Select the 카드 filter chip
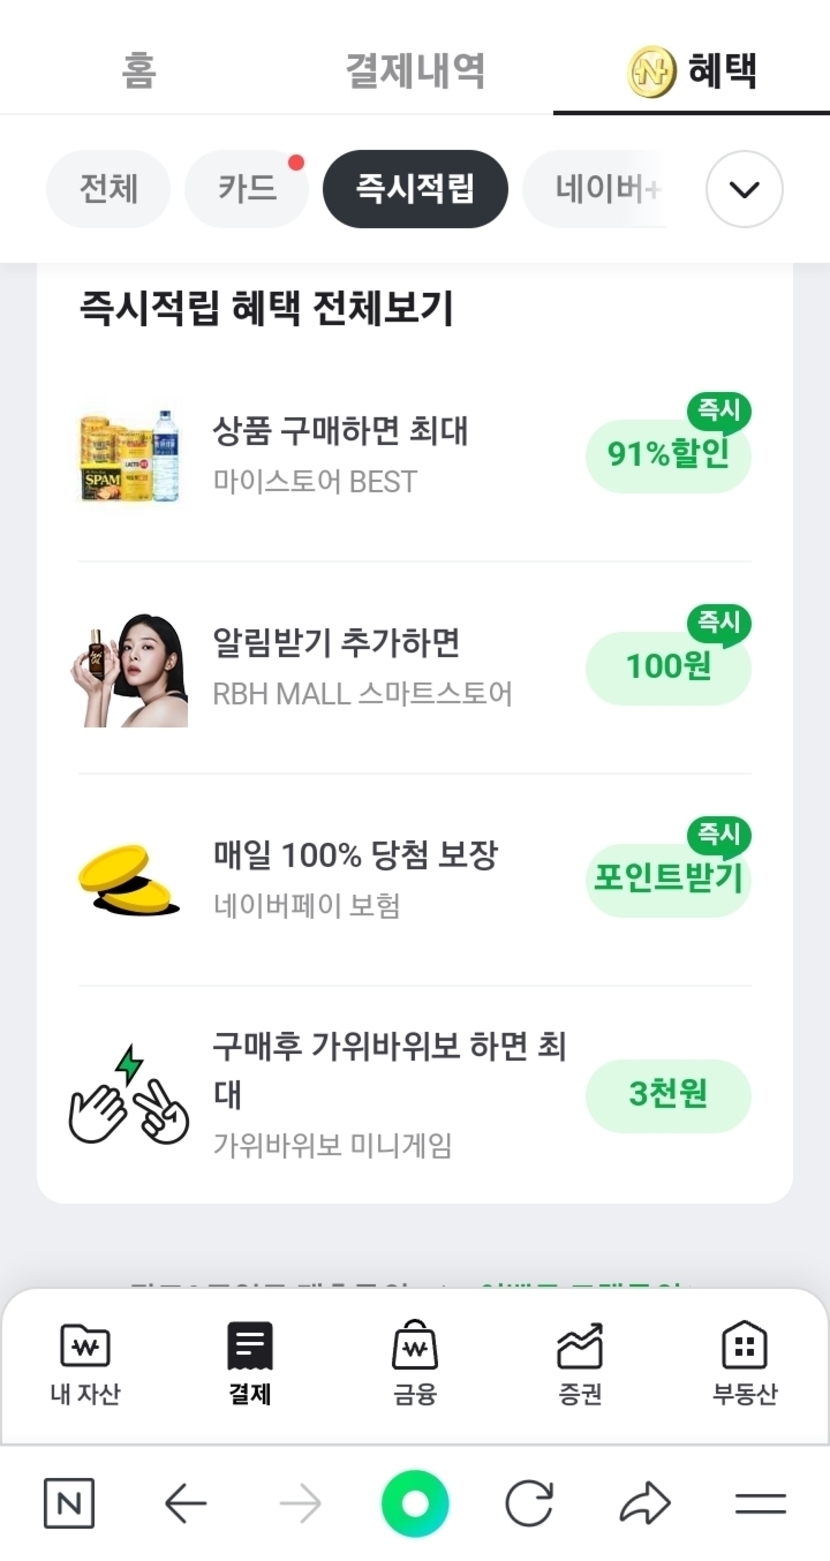The image size is (830, 1561). [246, 189]
